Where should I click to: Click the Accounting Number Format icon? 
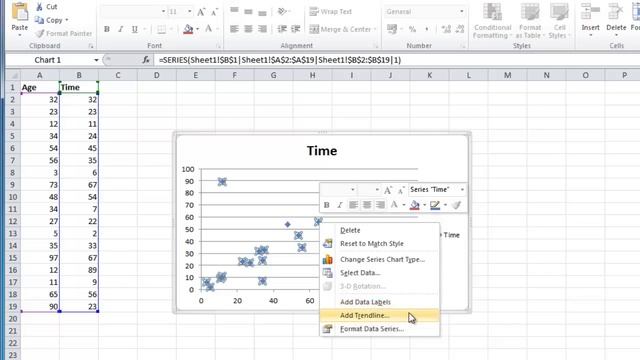pos(392,29)
